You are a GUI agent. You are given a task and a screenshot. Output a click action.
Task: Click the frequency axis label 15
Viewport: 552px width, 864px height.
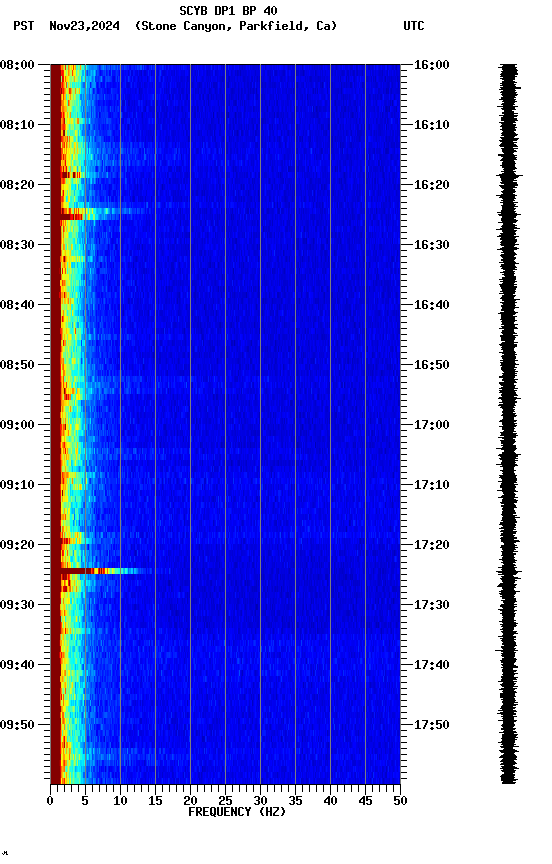(x=155, y=801)
